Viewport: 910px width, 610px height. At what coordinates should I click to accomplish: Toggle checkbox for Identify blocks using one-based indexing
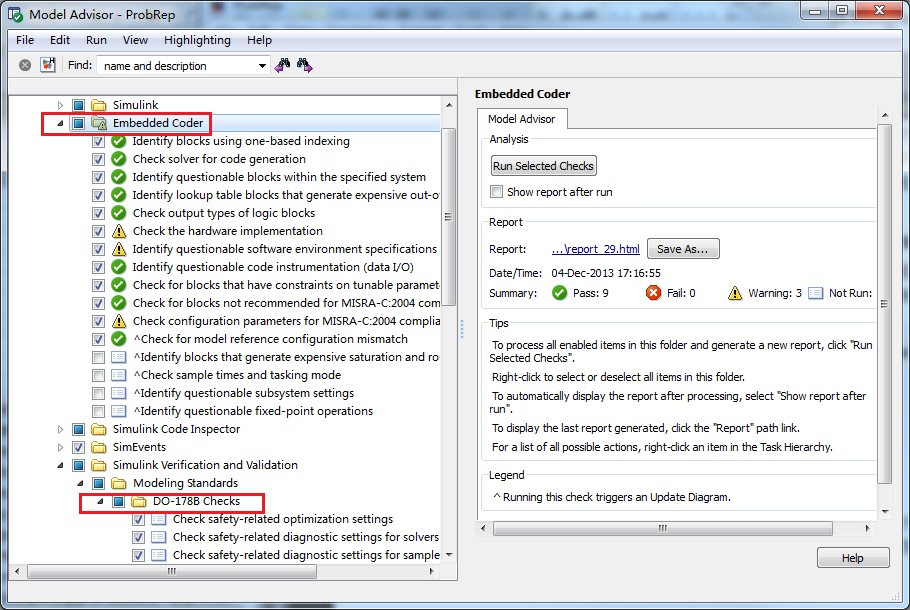coord(98,141)
